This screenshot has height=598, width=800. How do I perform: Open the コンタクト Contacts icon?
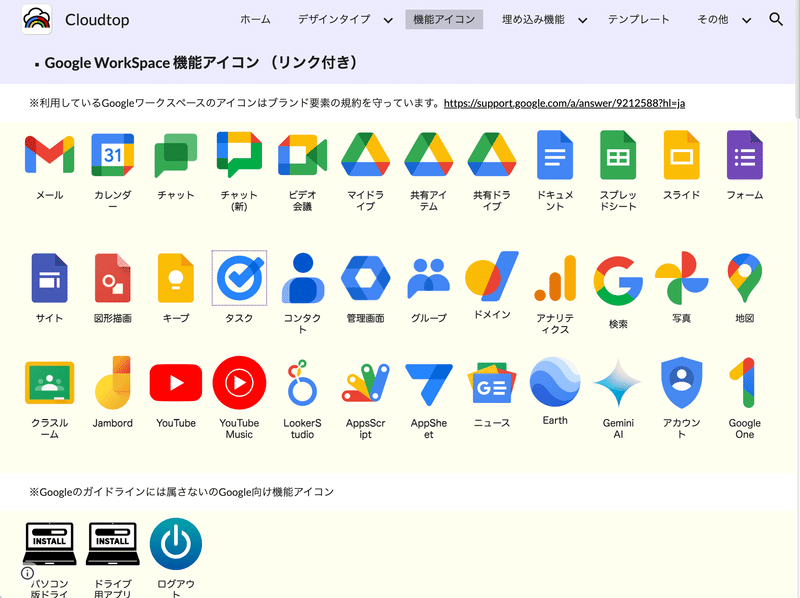click(x=303, y=278)
